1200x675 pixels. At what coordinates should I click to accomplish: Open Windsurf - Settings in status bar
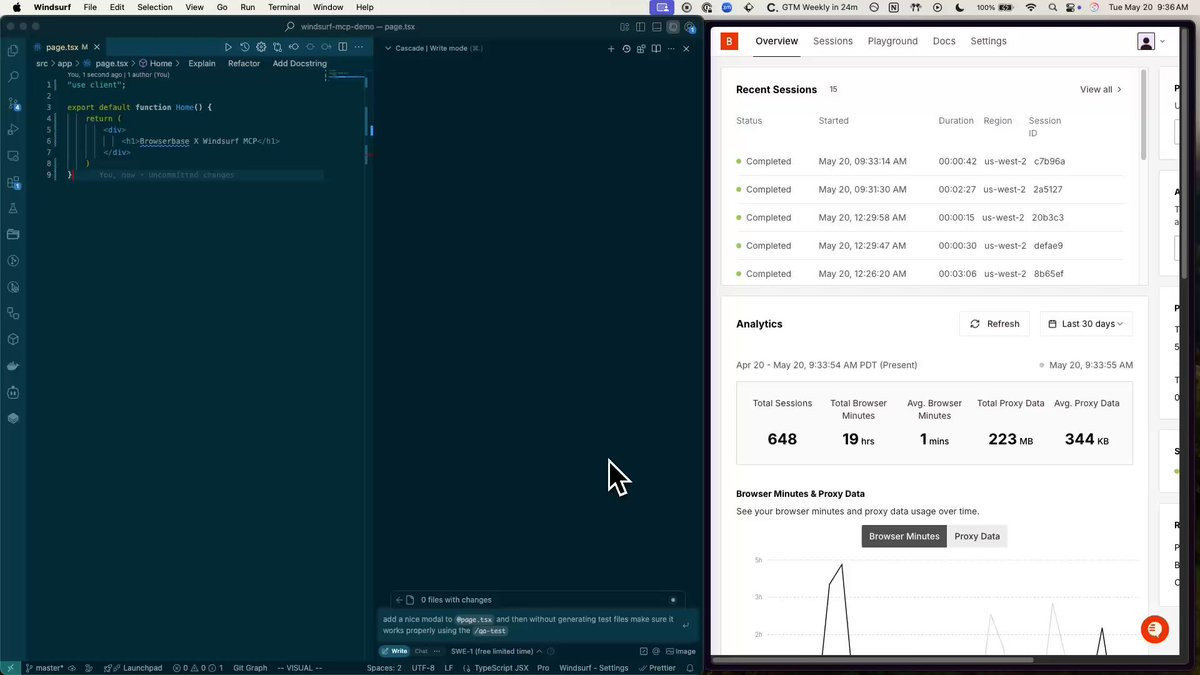click(x=594, y=668)
